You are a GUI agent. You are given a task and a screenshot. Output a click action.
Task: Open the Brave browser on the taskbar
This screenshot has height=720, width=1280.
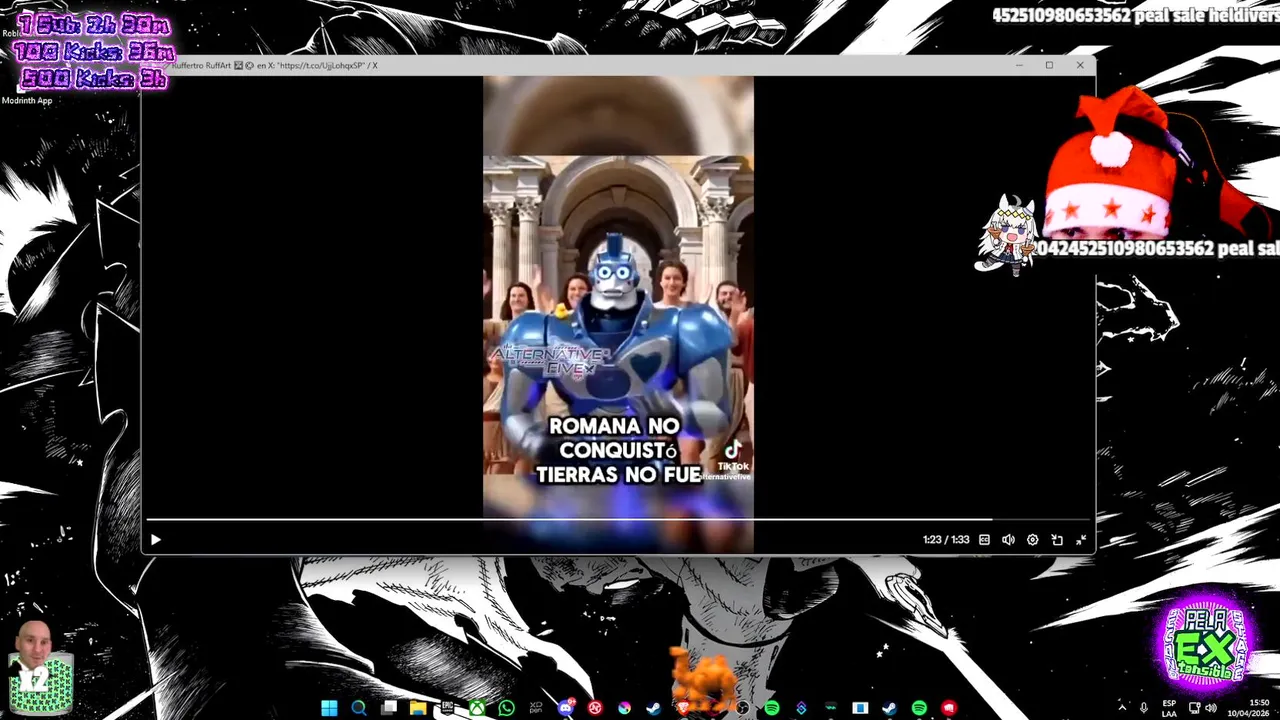point(683,708)
